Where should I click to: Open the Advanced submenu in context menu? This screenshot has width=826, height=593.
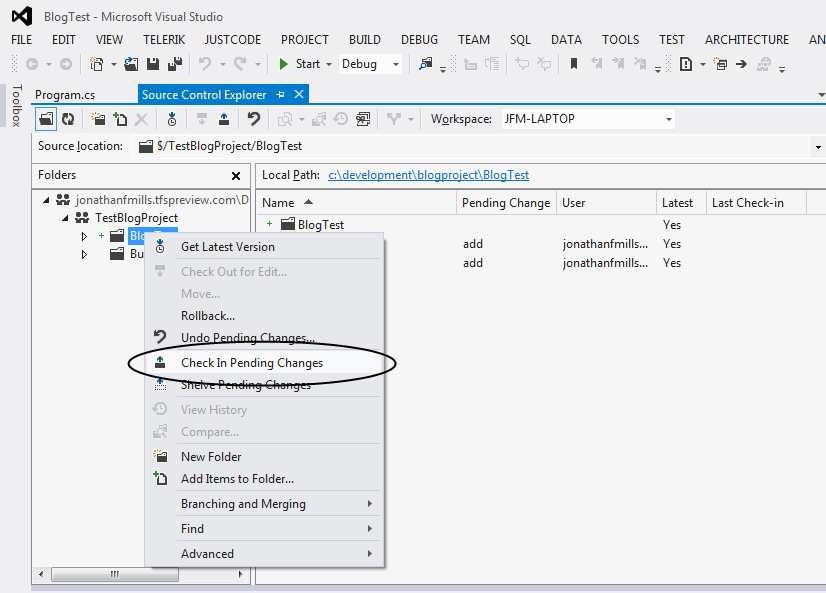266,554
